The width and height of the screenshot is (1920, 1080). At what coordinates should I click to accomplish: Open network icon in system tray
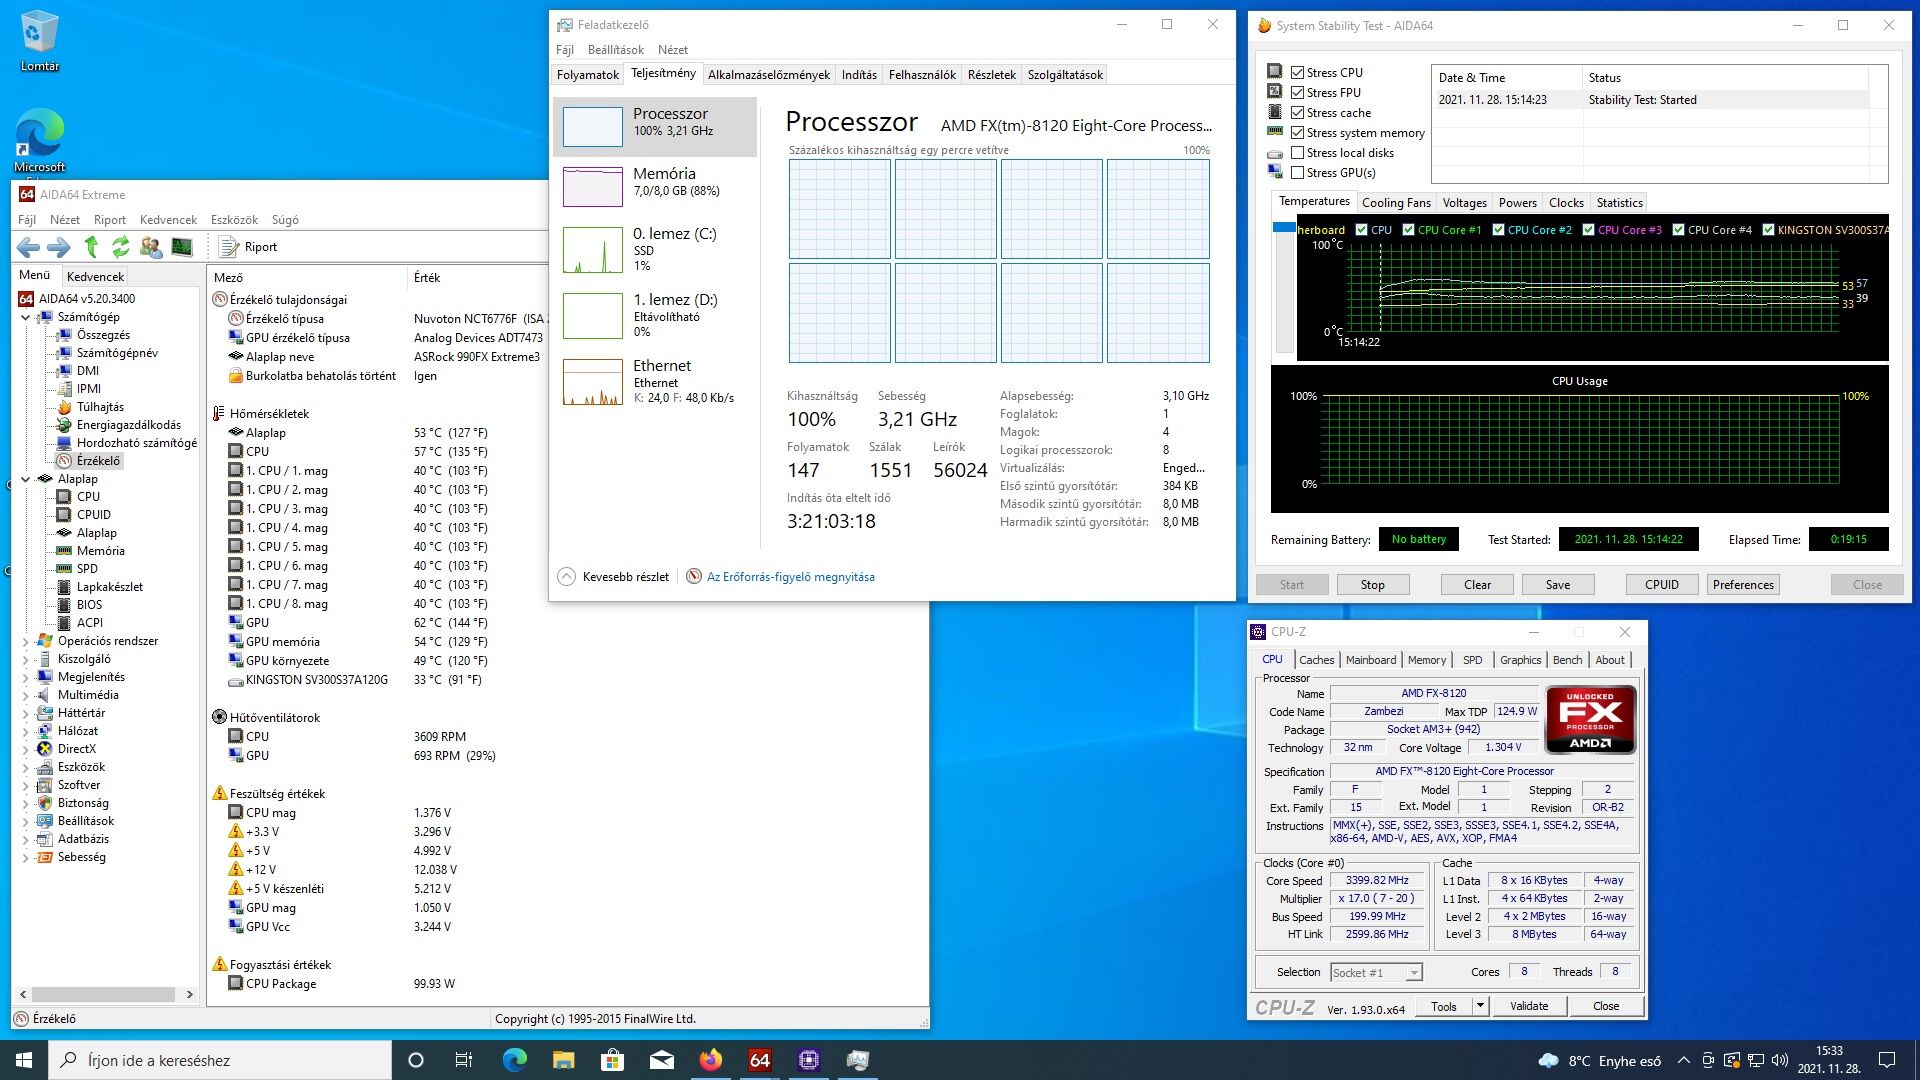click(x=1755, y=1060)
